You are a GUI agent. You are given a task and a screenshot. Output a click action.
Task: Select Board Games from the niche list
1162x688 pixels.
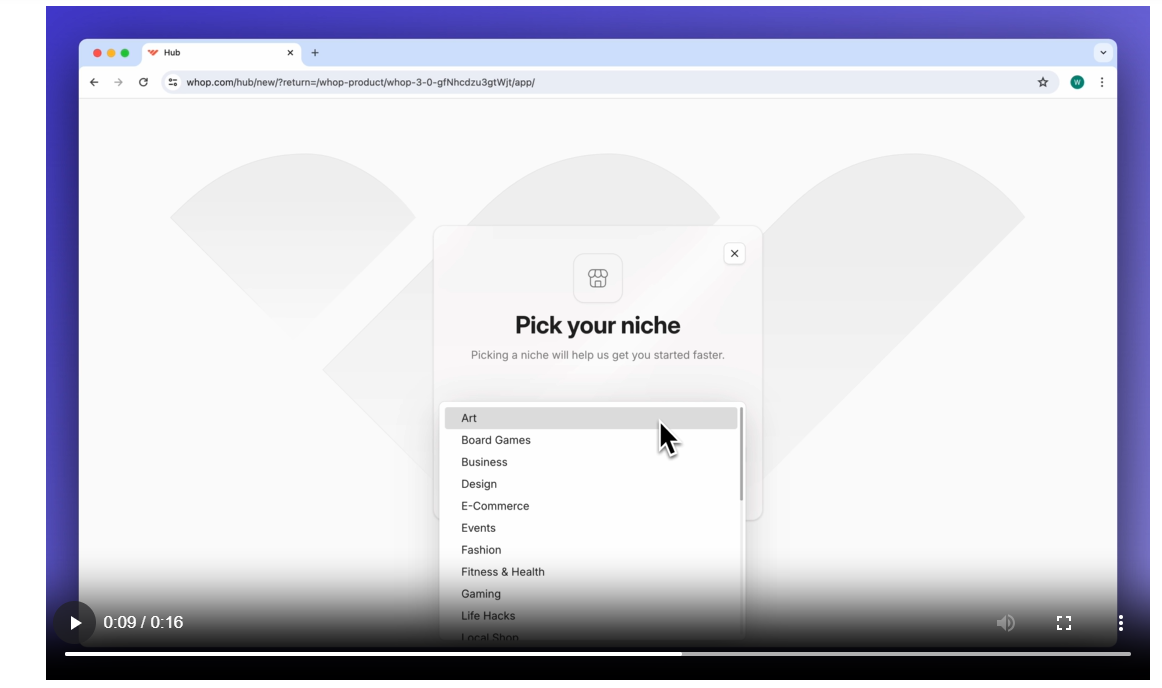[591, 440]
